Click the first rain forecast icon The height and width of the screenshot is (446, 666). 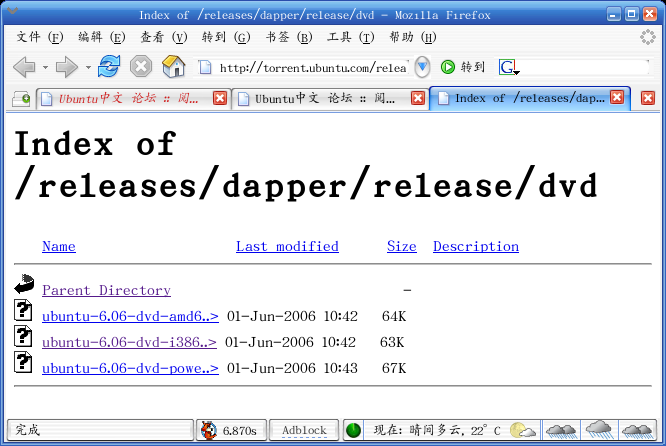coord(561,430)
